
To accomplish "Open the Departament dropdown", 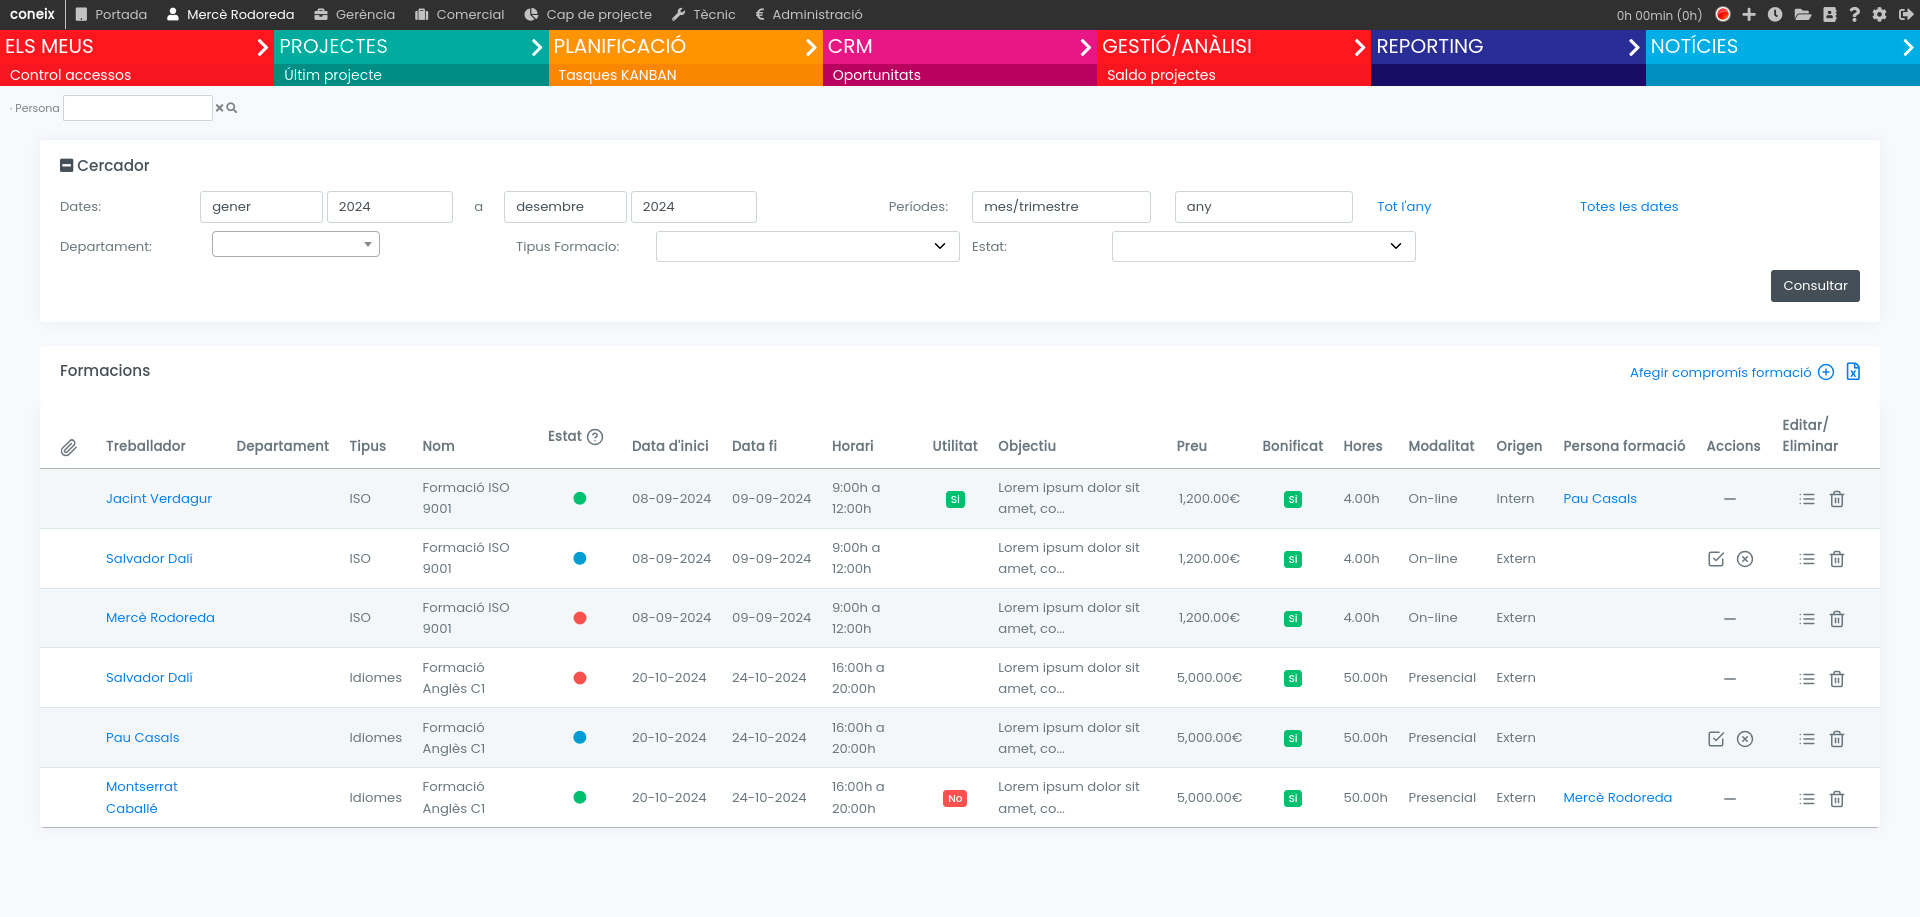I will 296,244.
